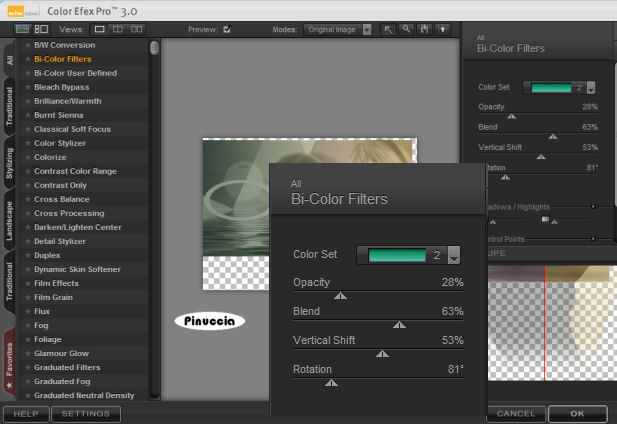The height and width of the screenshot is (424, 617).
Task: Favorite the Glamour Glow star
Action: point(28,353)
